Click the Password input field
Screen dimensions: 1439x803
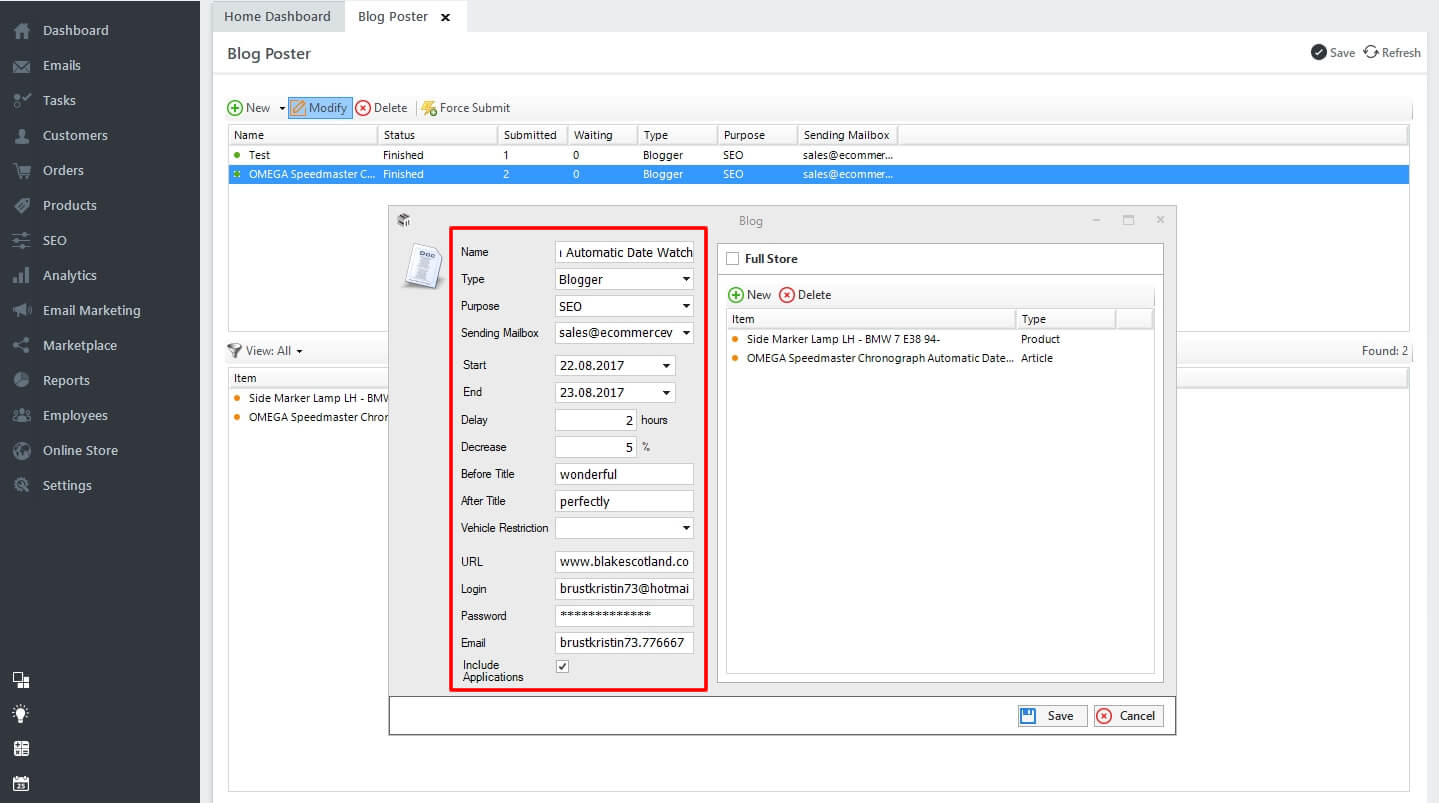tap(624, 616)
